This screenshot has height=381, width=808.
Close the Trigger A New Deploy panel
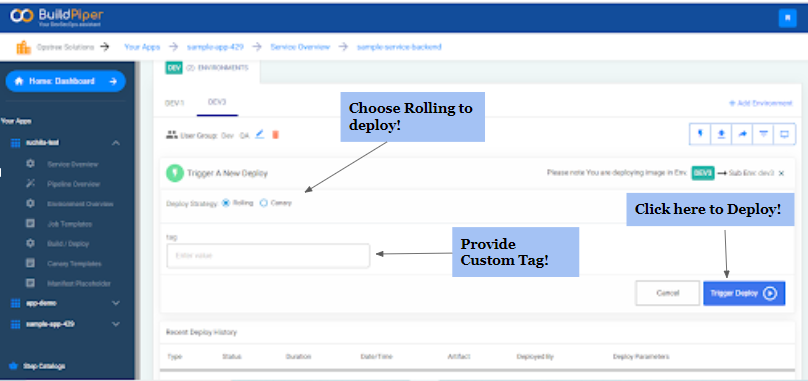click(x=782, y=174)
